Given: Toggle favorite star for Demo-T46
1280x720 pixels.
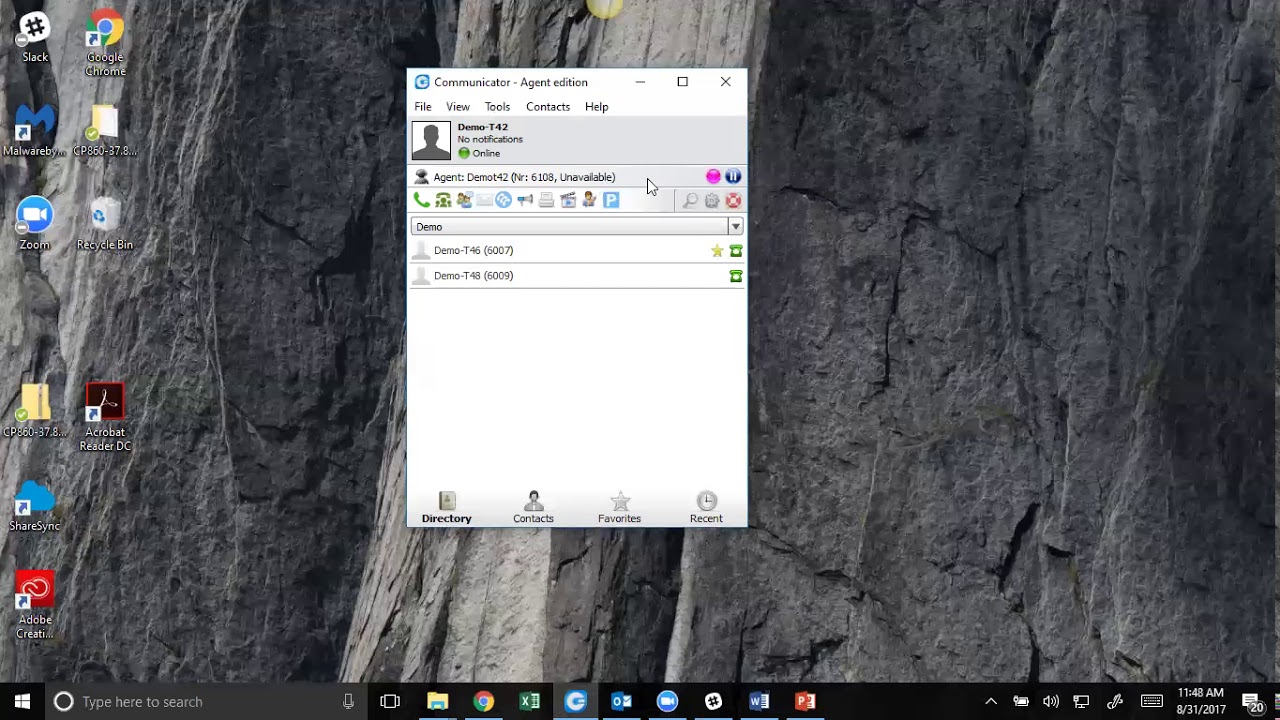Looking at the screenshot, I should [717, 251].
